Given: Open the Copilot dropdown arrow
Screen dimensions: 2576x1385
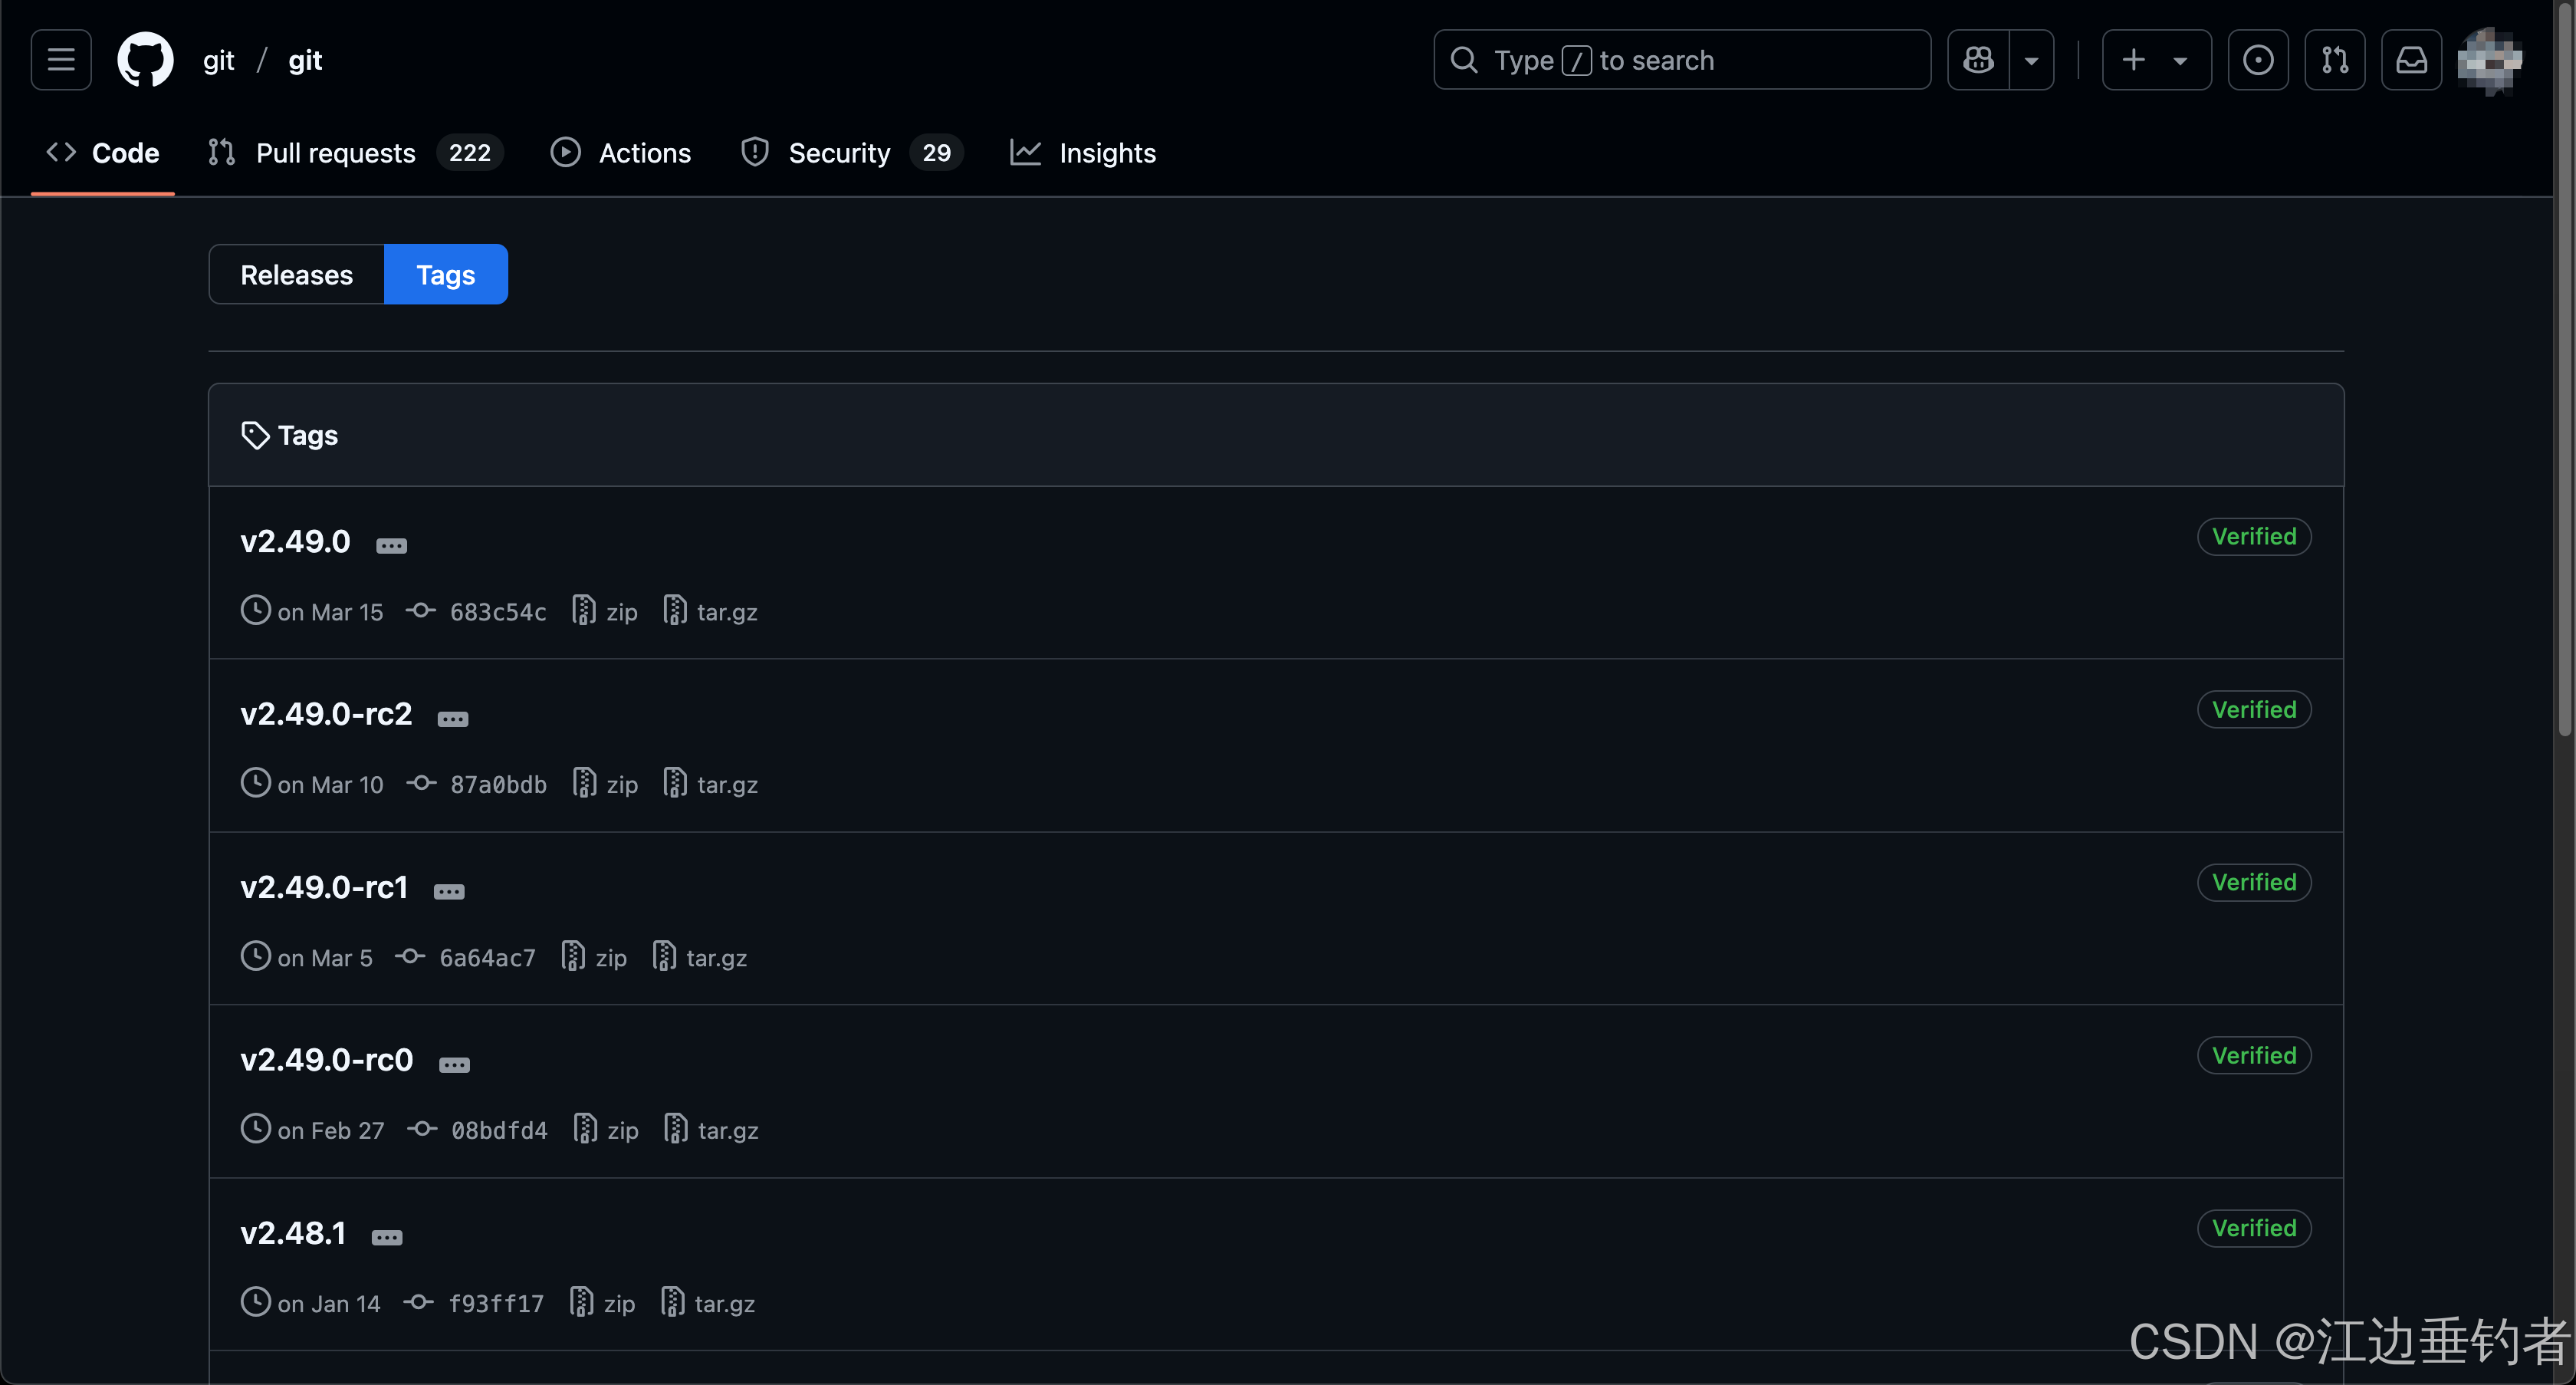Looking at the screenshot, I should click(2031, 60).
